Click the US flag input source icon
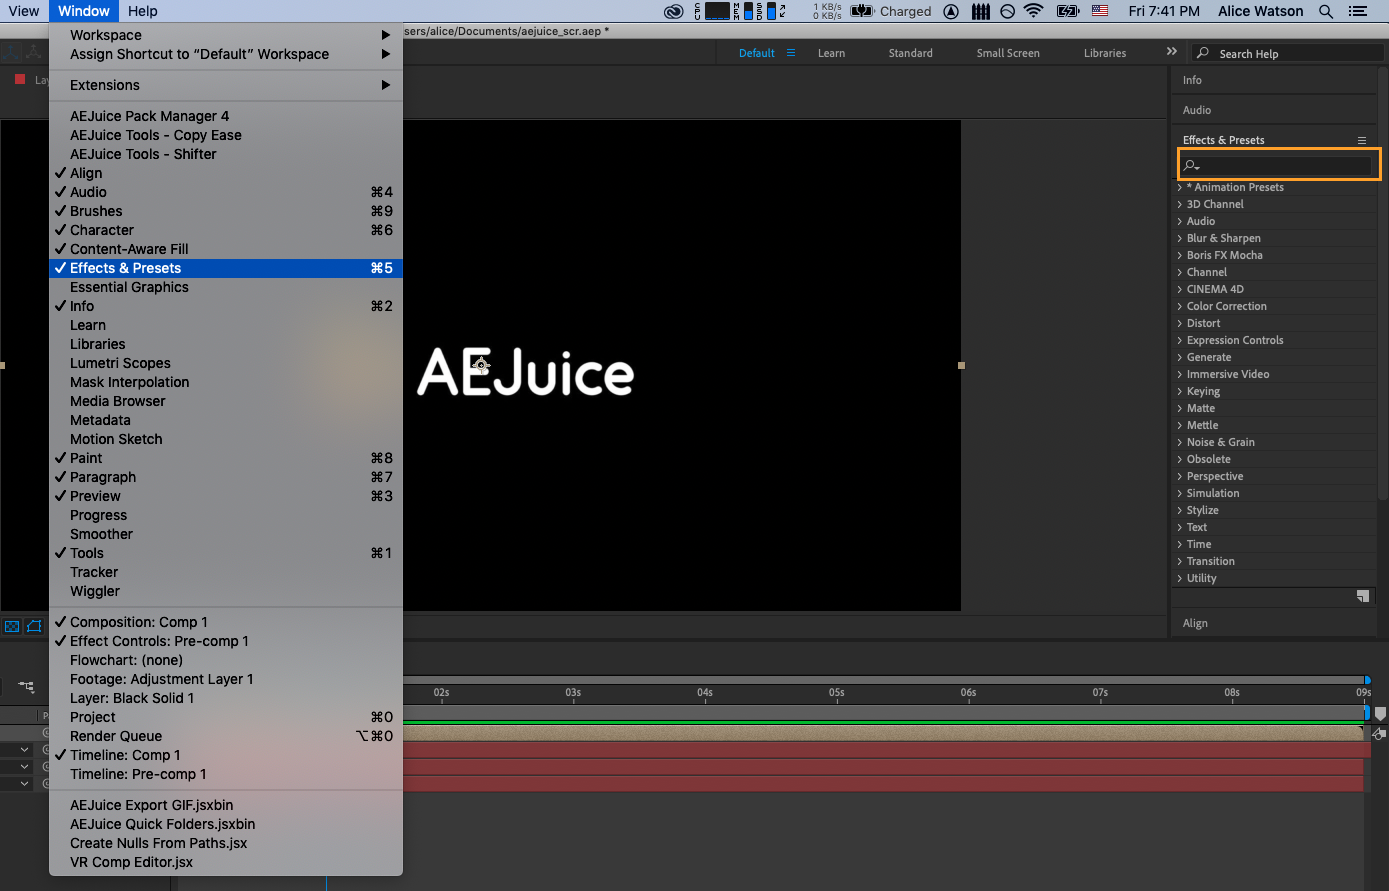Image resolution: width=1389 pixels, height=891 pixels. tap(1100, 11)
